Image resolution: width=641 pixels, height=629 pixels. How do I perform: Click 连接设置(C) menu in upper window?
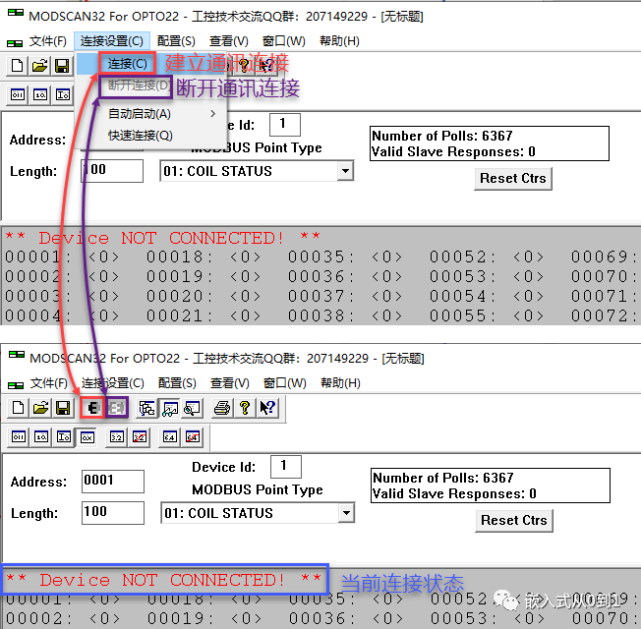tap(112, 41)
